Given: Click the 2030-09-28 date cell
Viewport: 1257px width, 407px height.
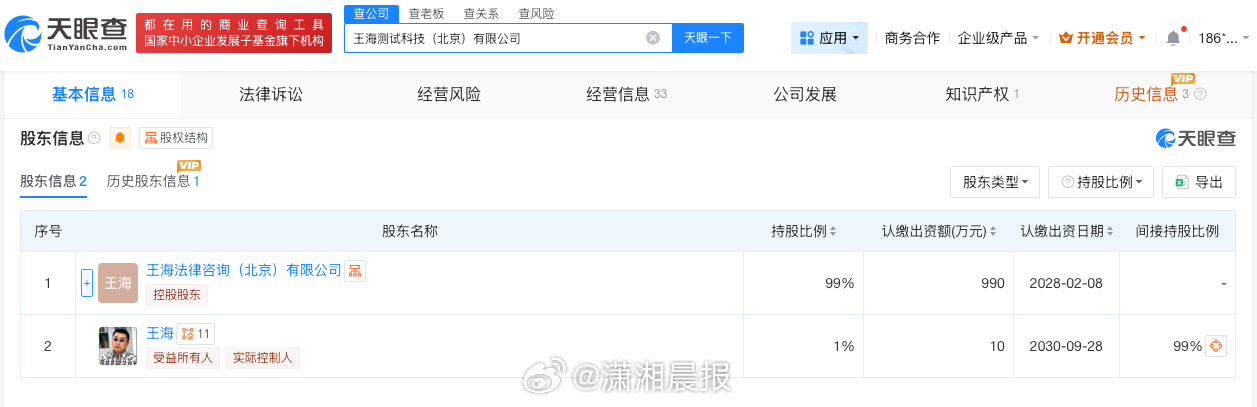Looking at the screenshot, I should (1066, 346).
